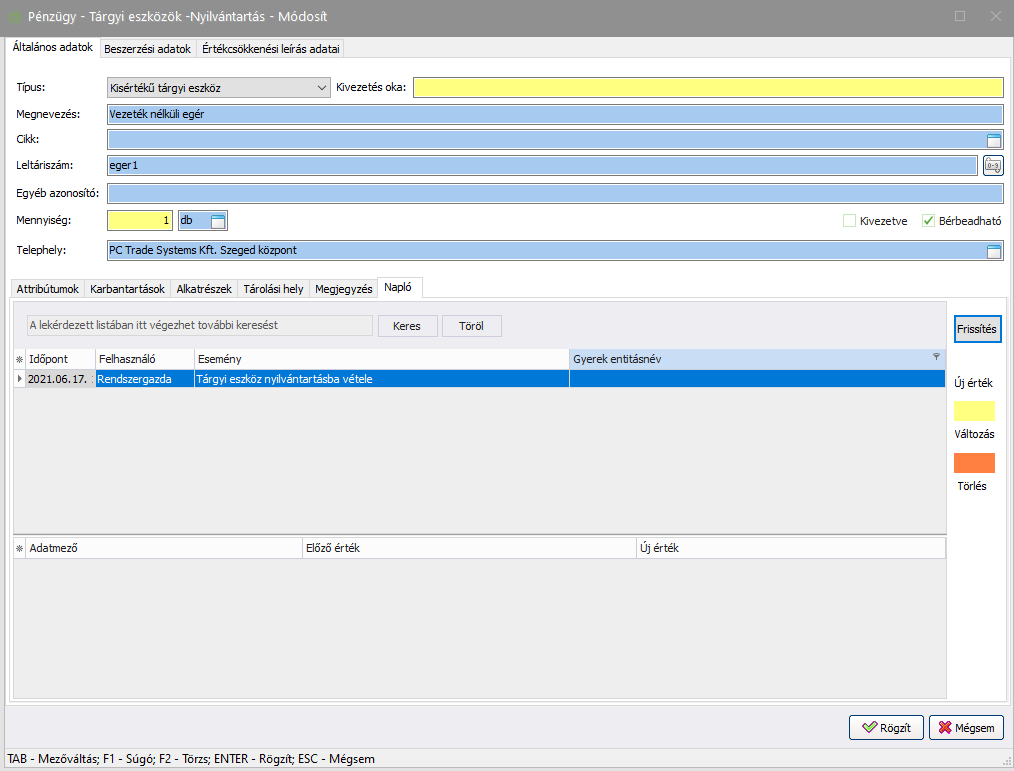The height and width of the screenshot is (771, 1014).
Task: Expand the Típus dropdown
Action: [321, 88]
